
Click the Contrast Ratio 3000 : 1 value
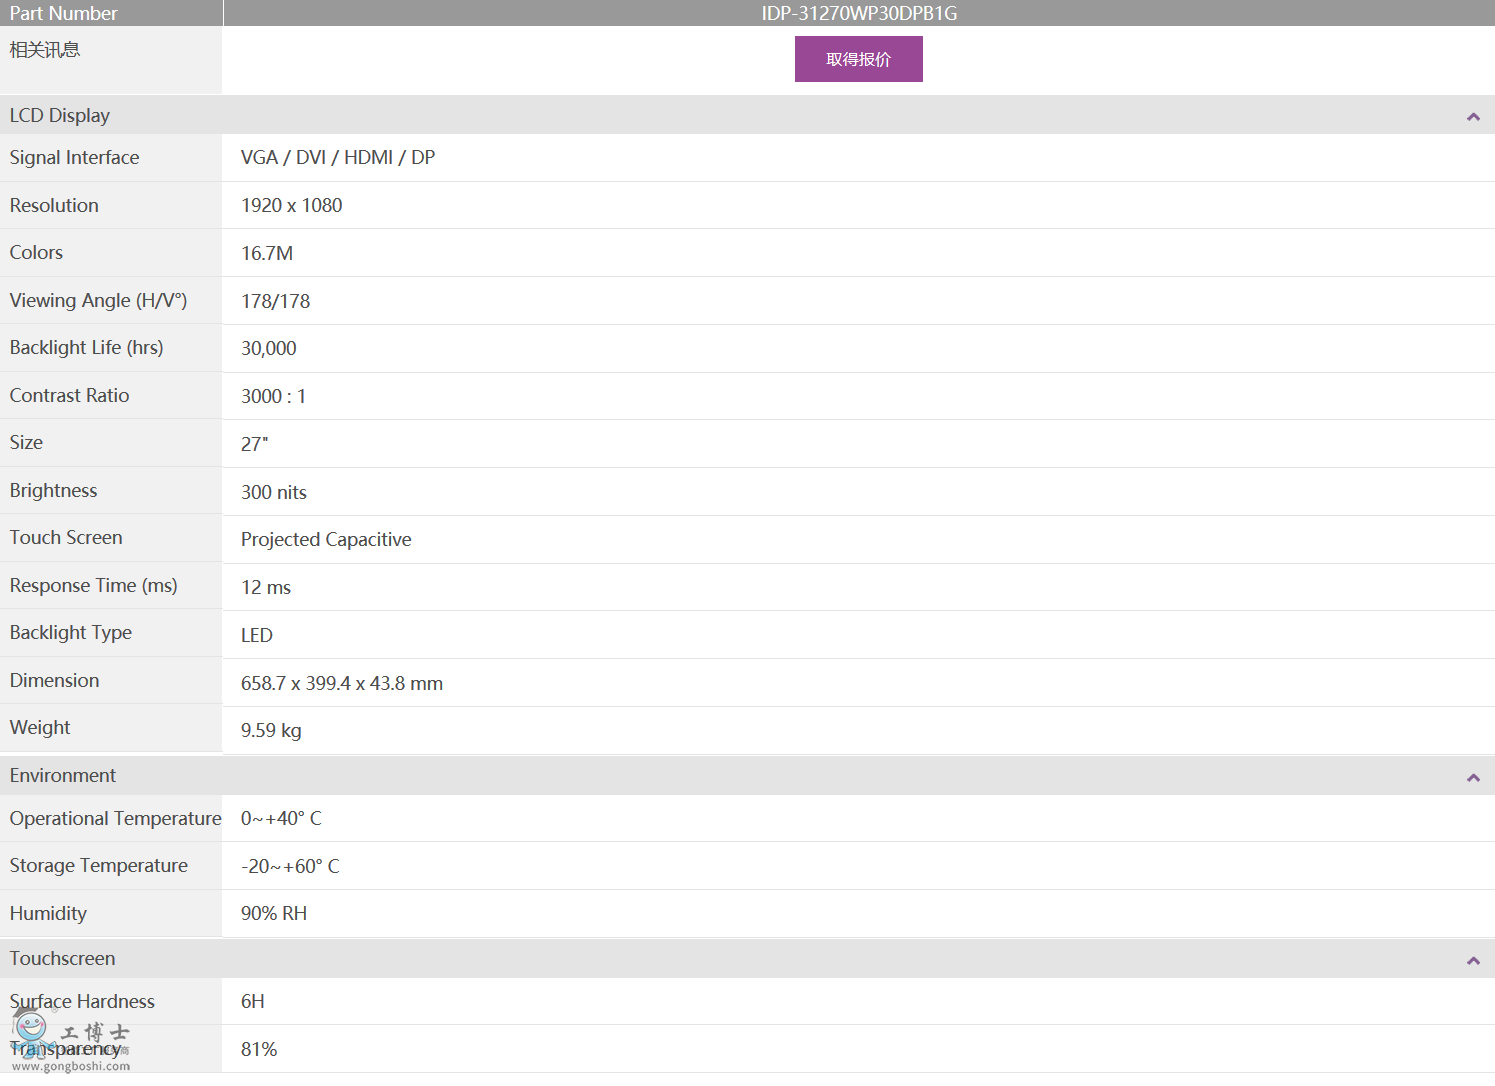tap(273, 397)
